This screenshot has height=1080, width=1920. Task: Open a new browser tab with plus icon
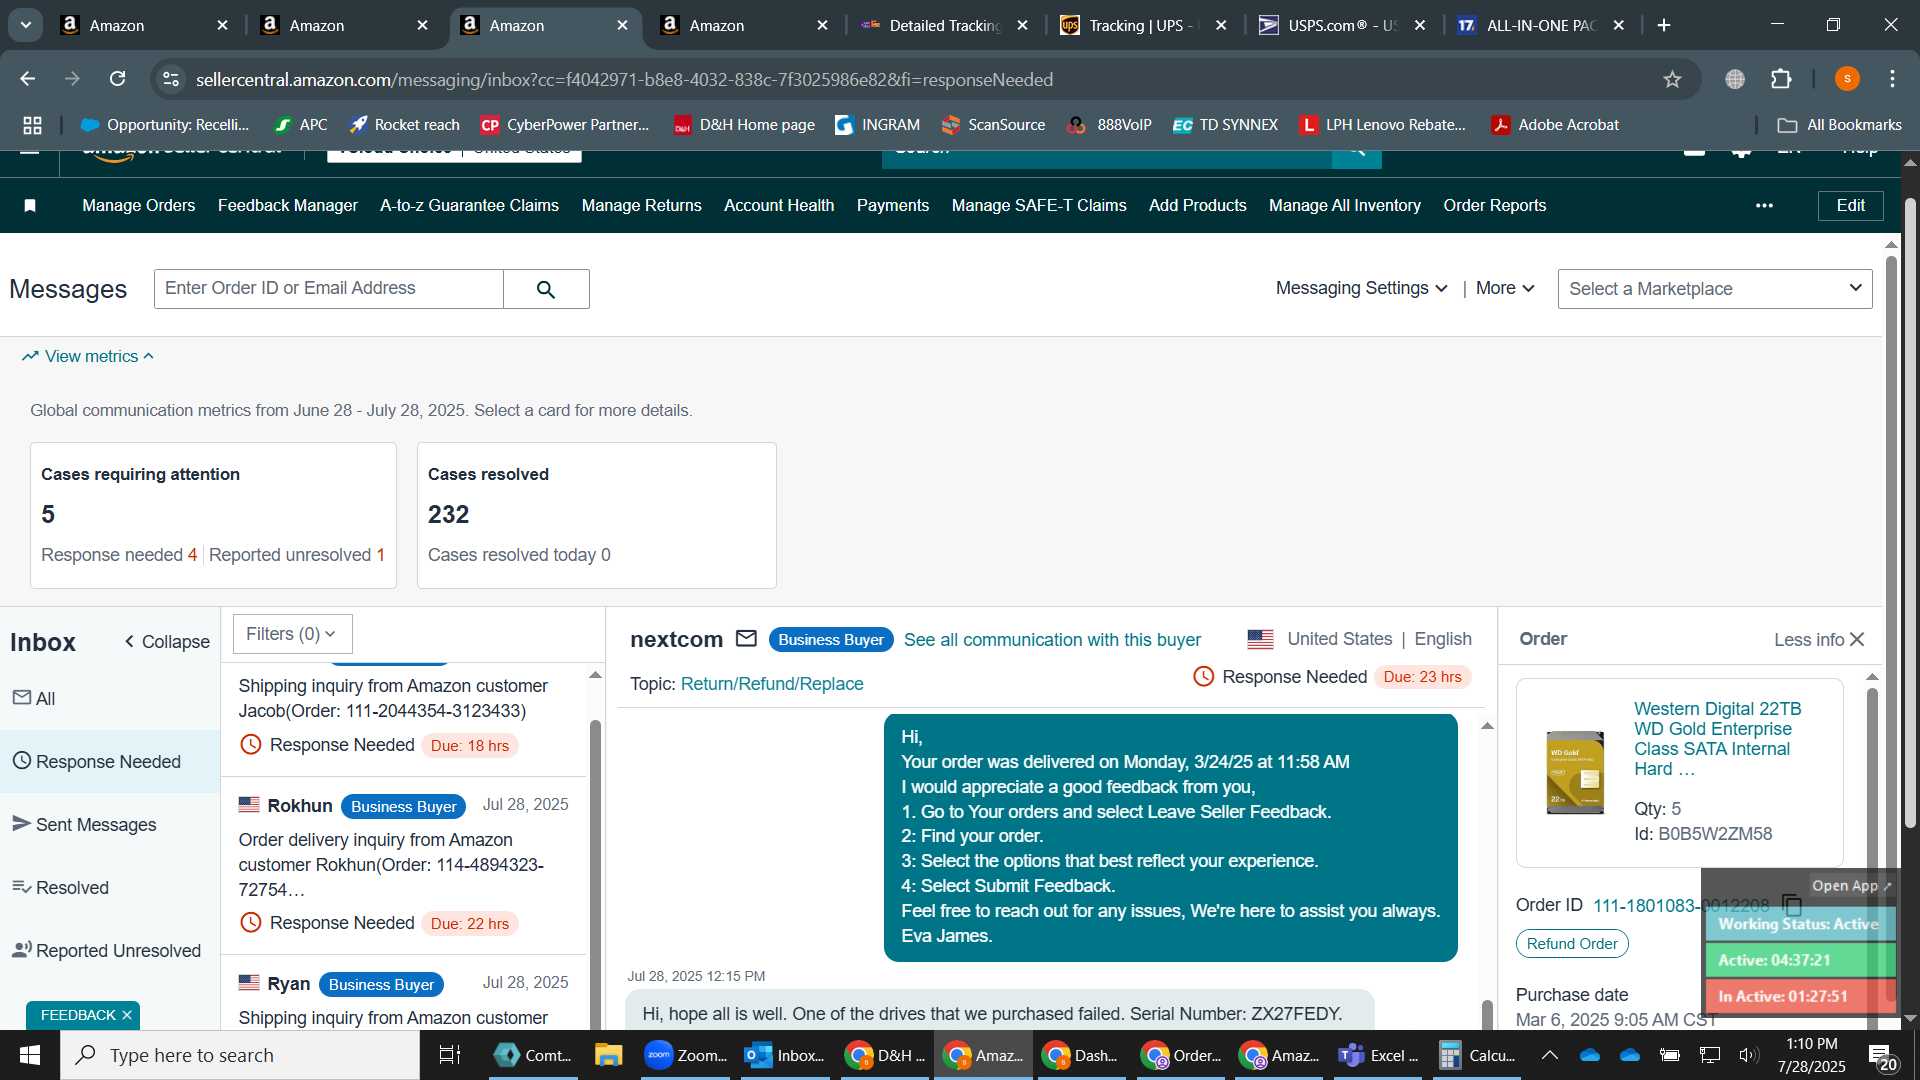[1664, 25]
